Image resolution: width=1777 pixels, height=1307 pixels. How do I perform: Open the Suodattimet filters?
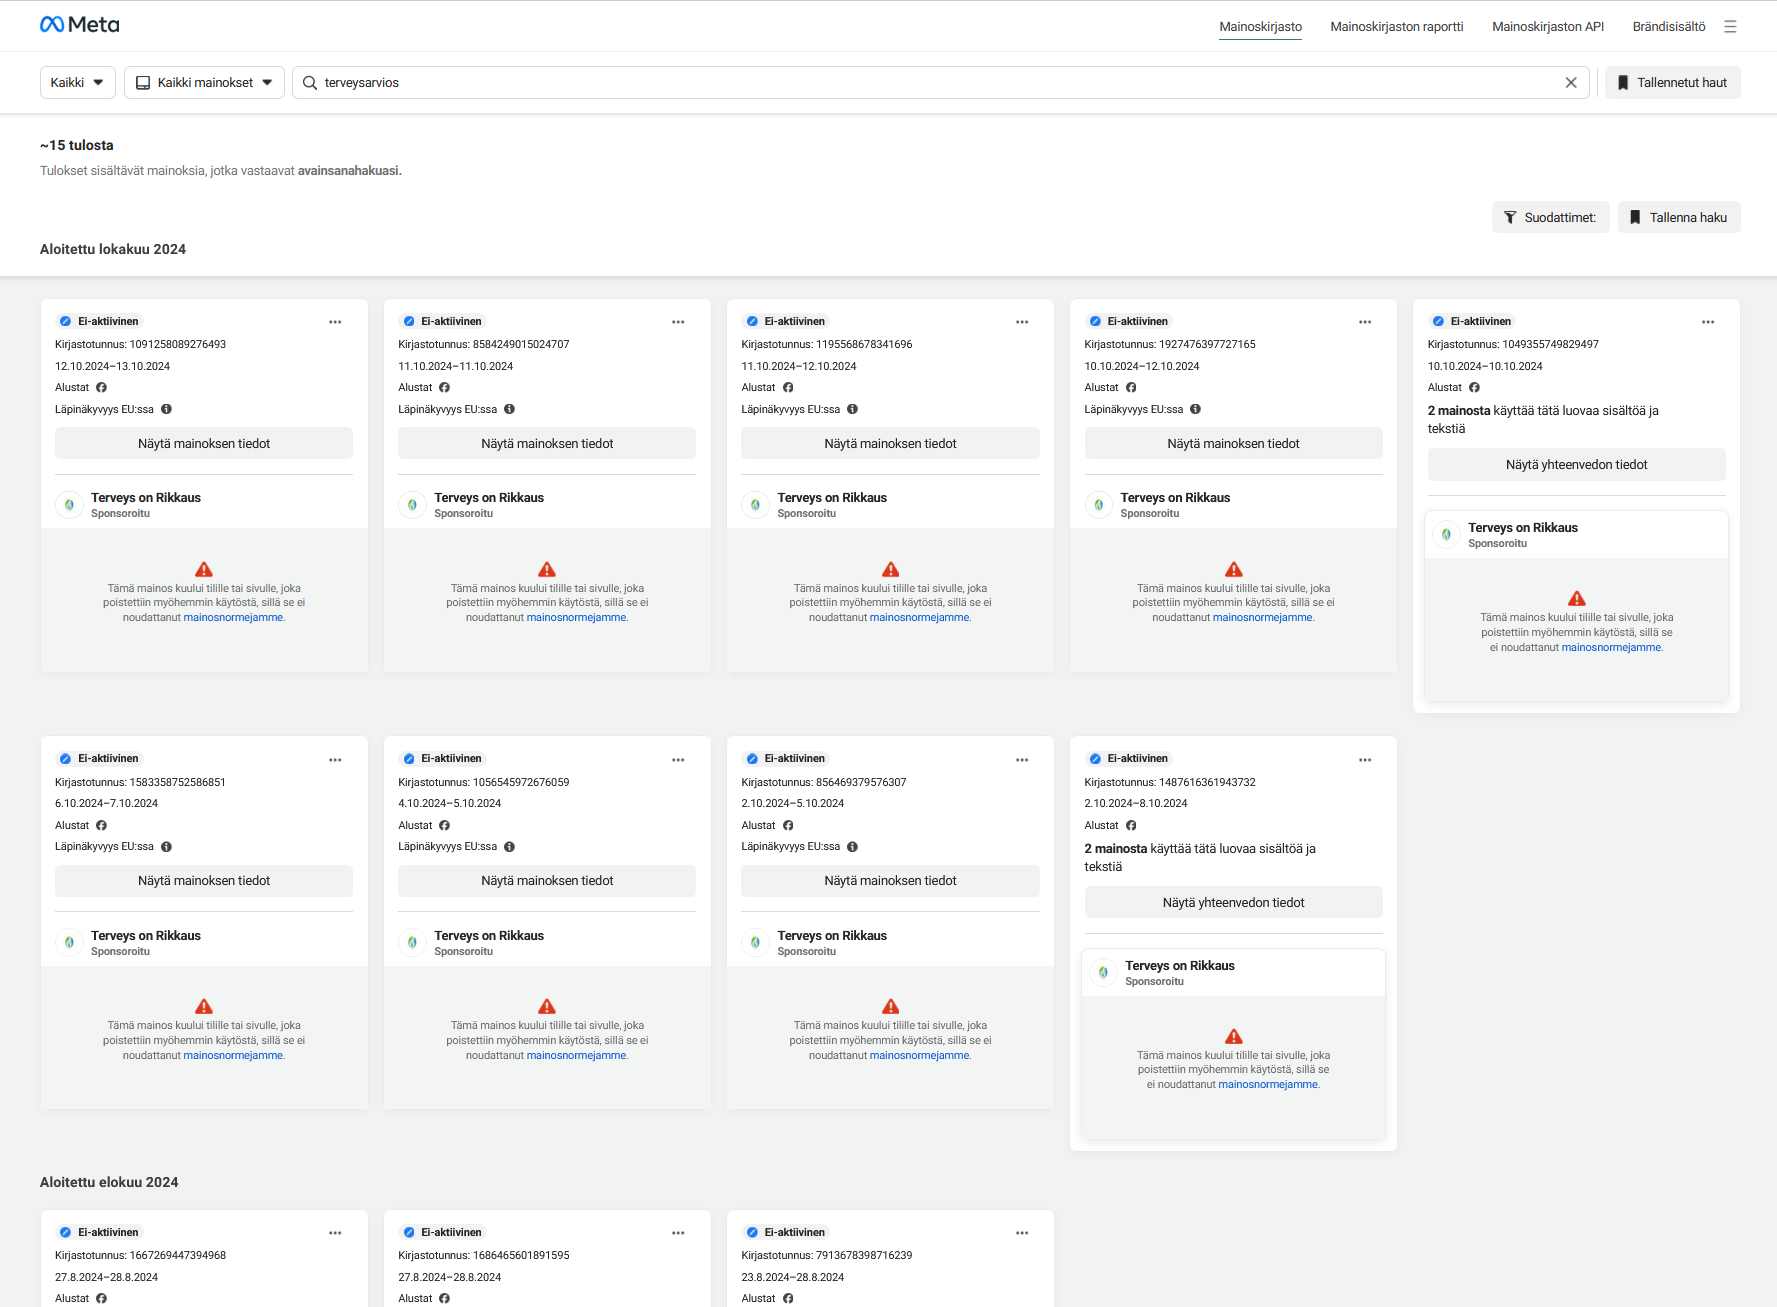point(1551,218)
